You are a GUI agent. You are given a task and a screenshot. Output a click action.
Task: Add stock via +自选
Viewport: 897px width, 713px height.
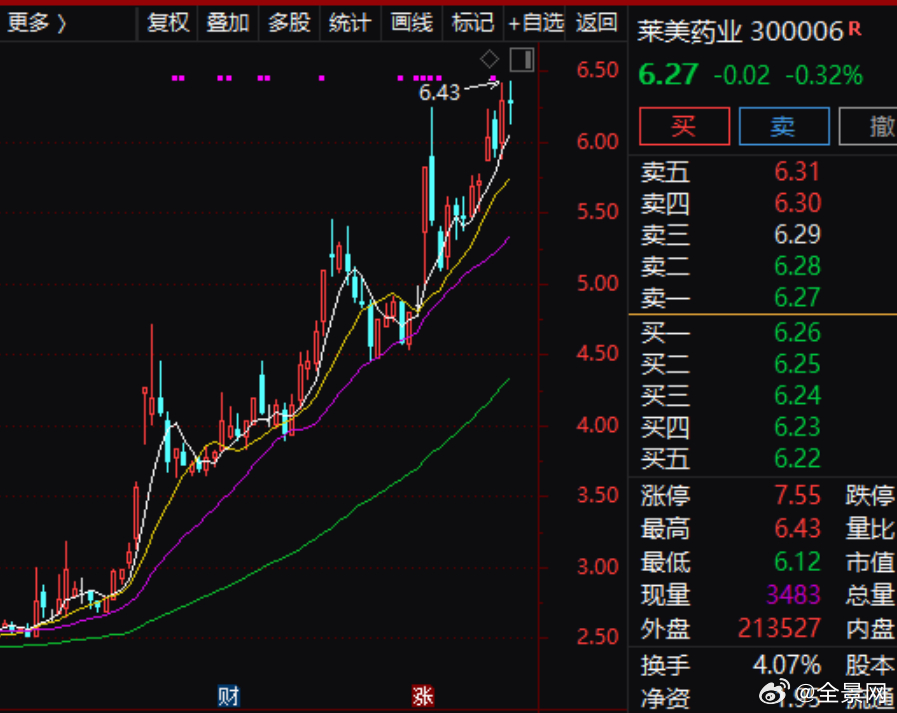click(536, 23)
